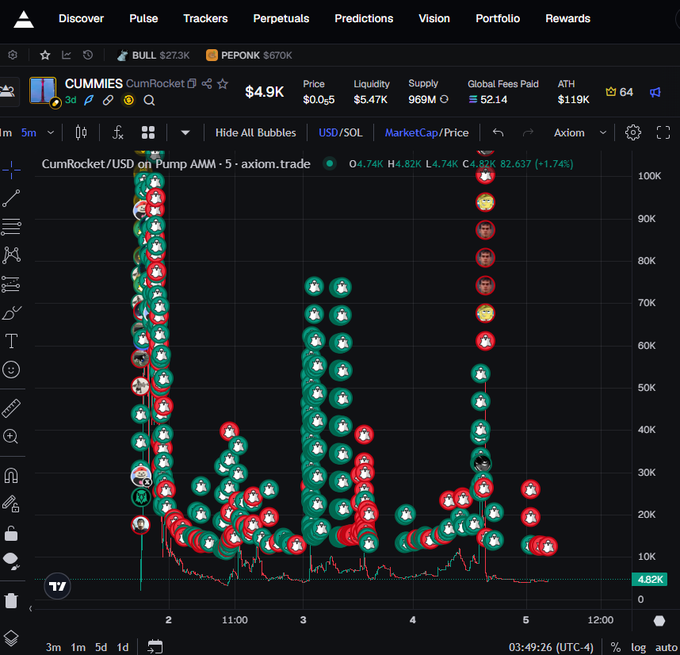
Task: Open Perpetuals section
Action: point(281,19)
